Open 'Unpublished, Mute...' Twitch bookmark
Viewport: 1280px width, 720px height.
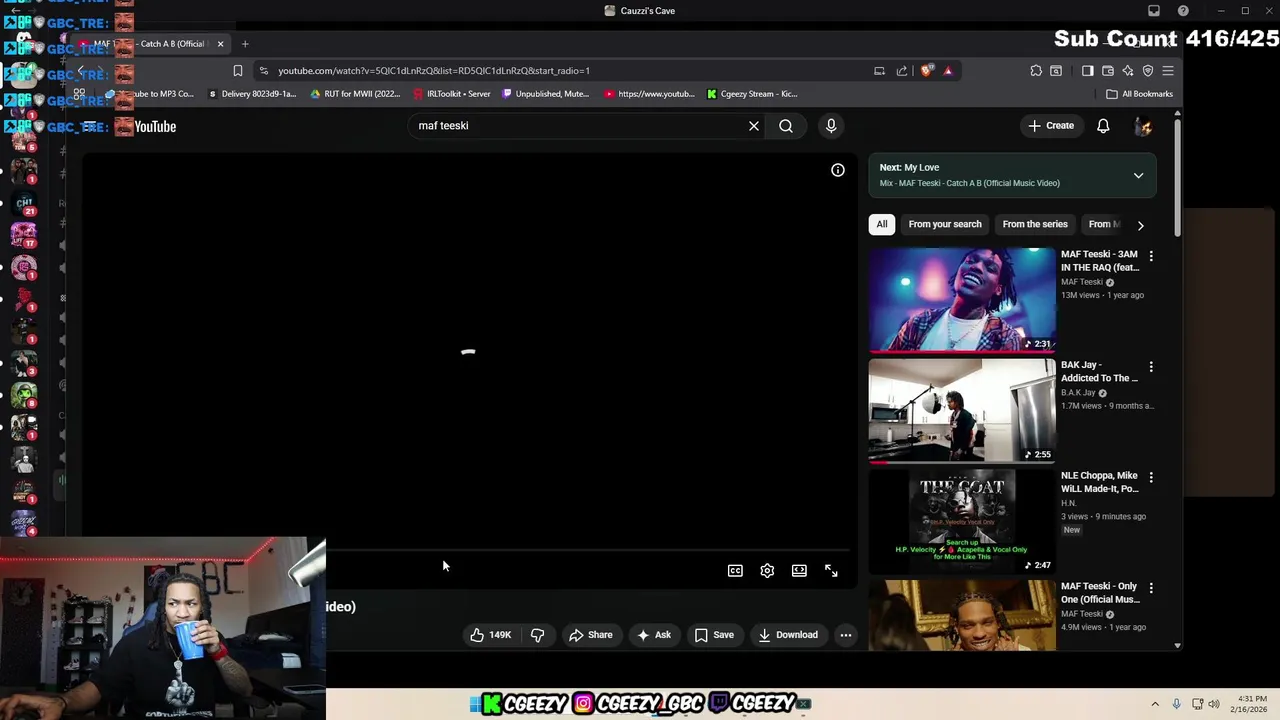point(546,94)
